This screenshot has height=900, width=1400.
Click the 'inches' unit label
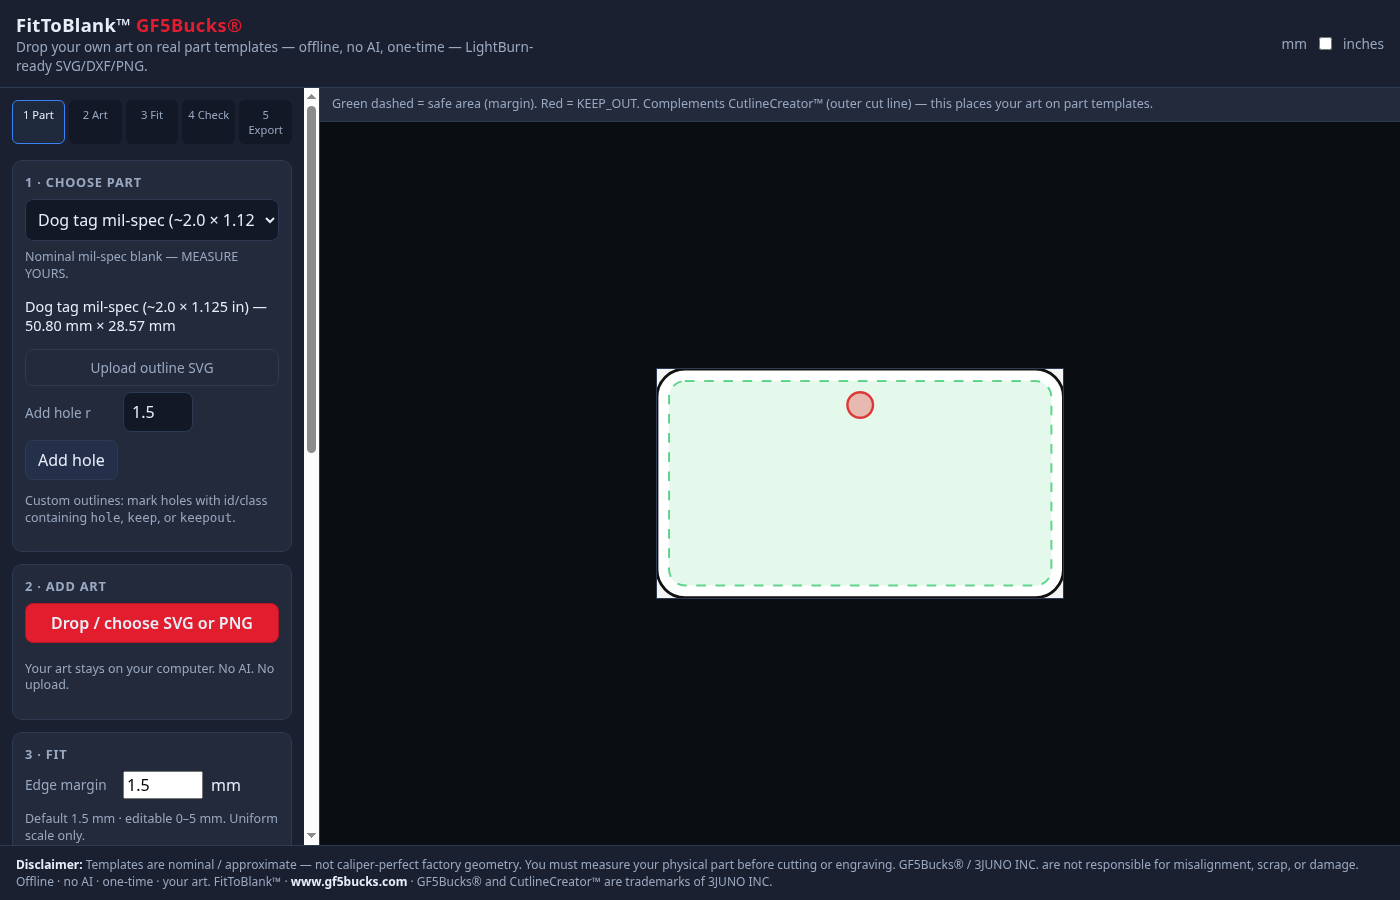point(1363,44)
